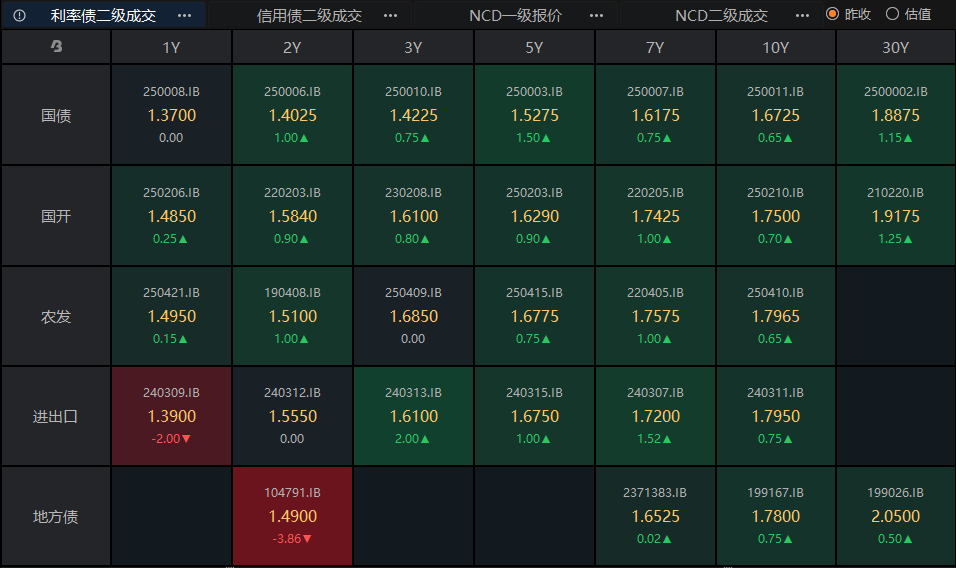The image size is (956, 568).
Task: Click the 30Y column header
Action: [896, 47]
